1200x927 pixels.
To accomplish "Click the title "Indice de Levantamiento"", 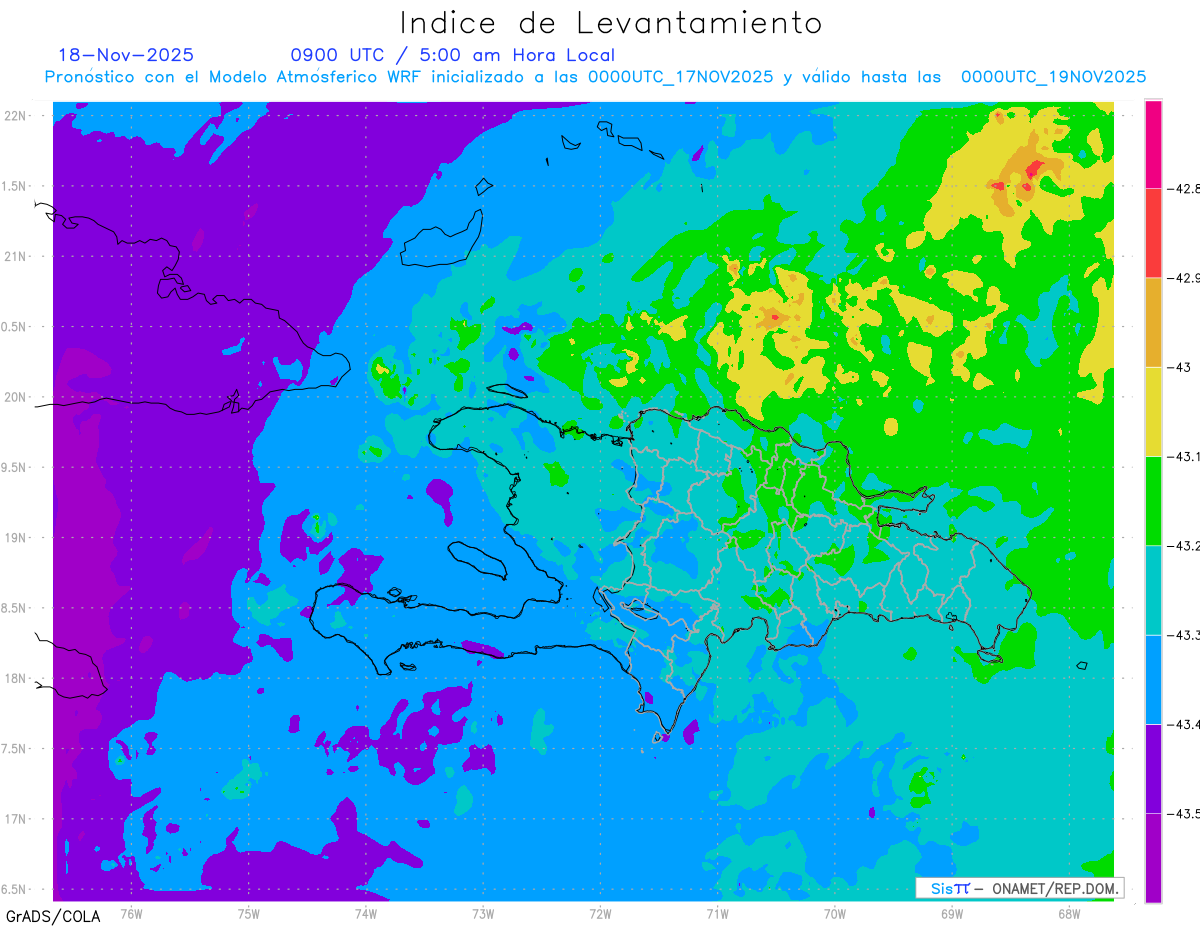I will (611, 22).
